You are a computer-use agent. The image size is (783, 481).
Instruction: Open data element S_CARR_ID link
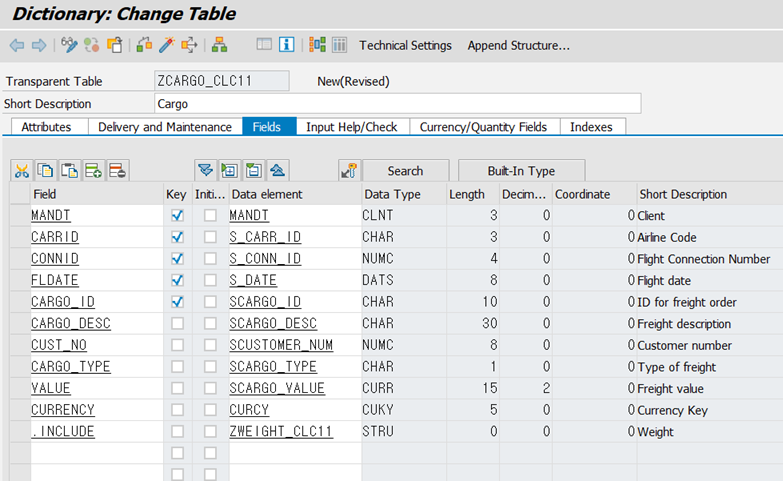265,237
